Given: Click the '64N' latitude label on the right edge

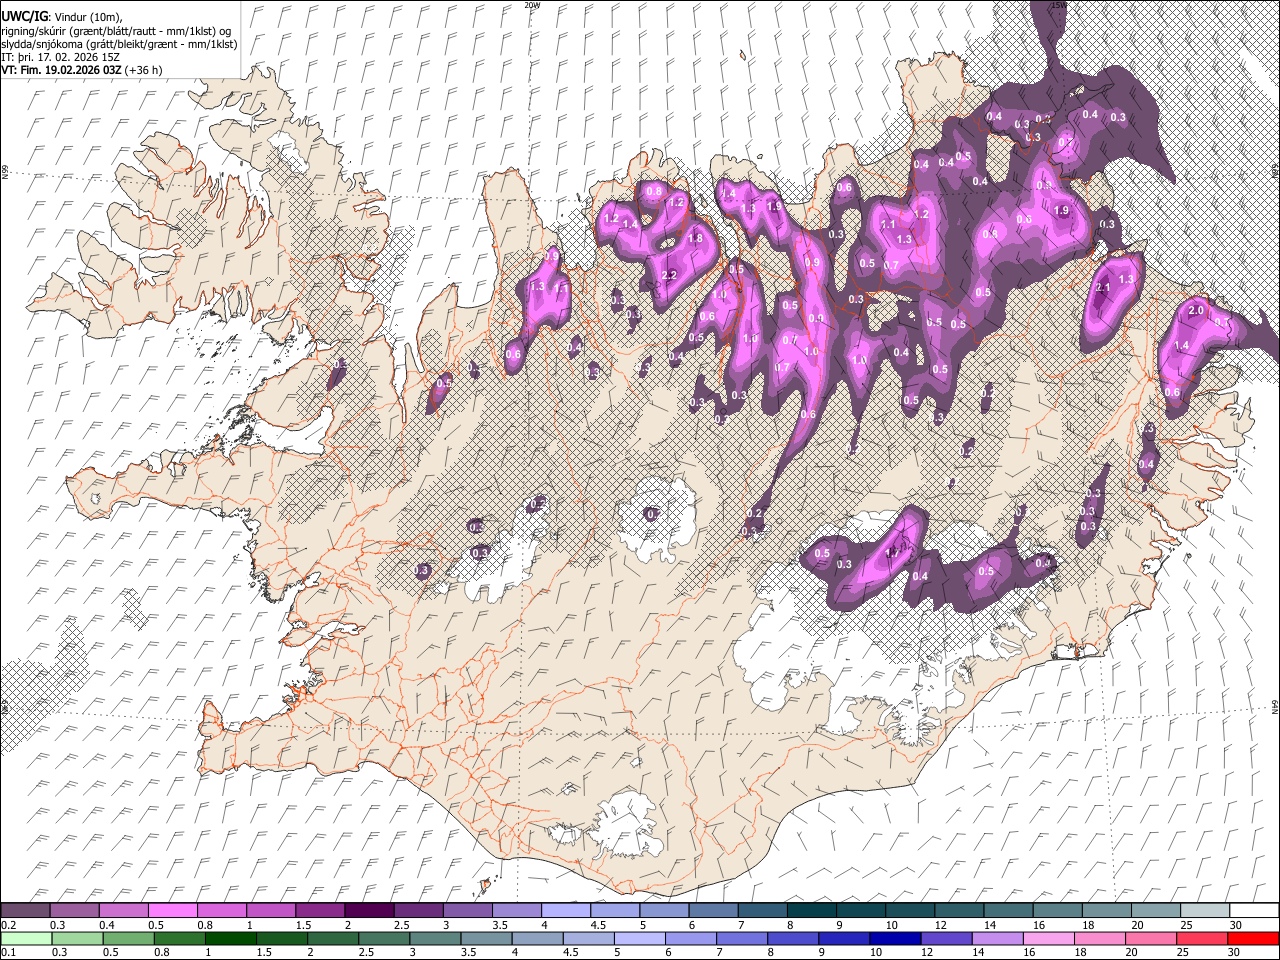Looking at the screenshot, I should [1275, 707].
